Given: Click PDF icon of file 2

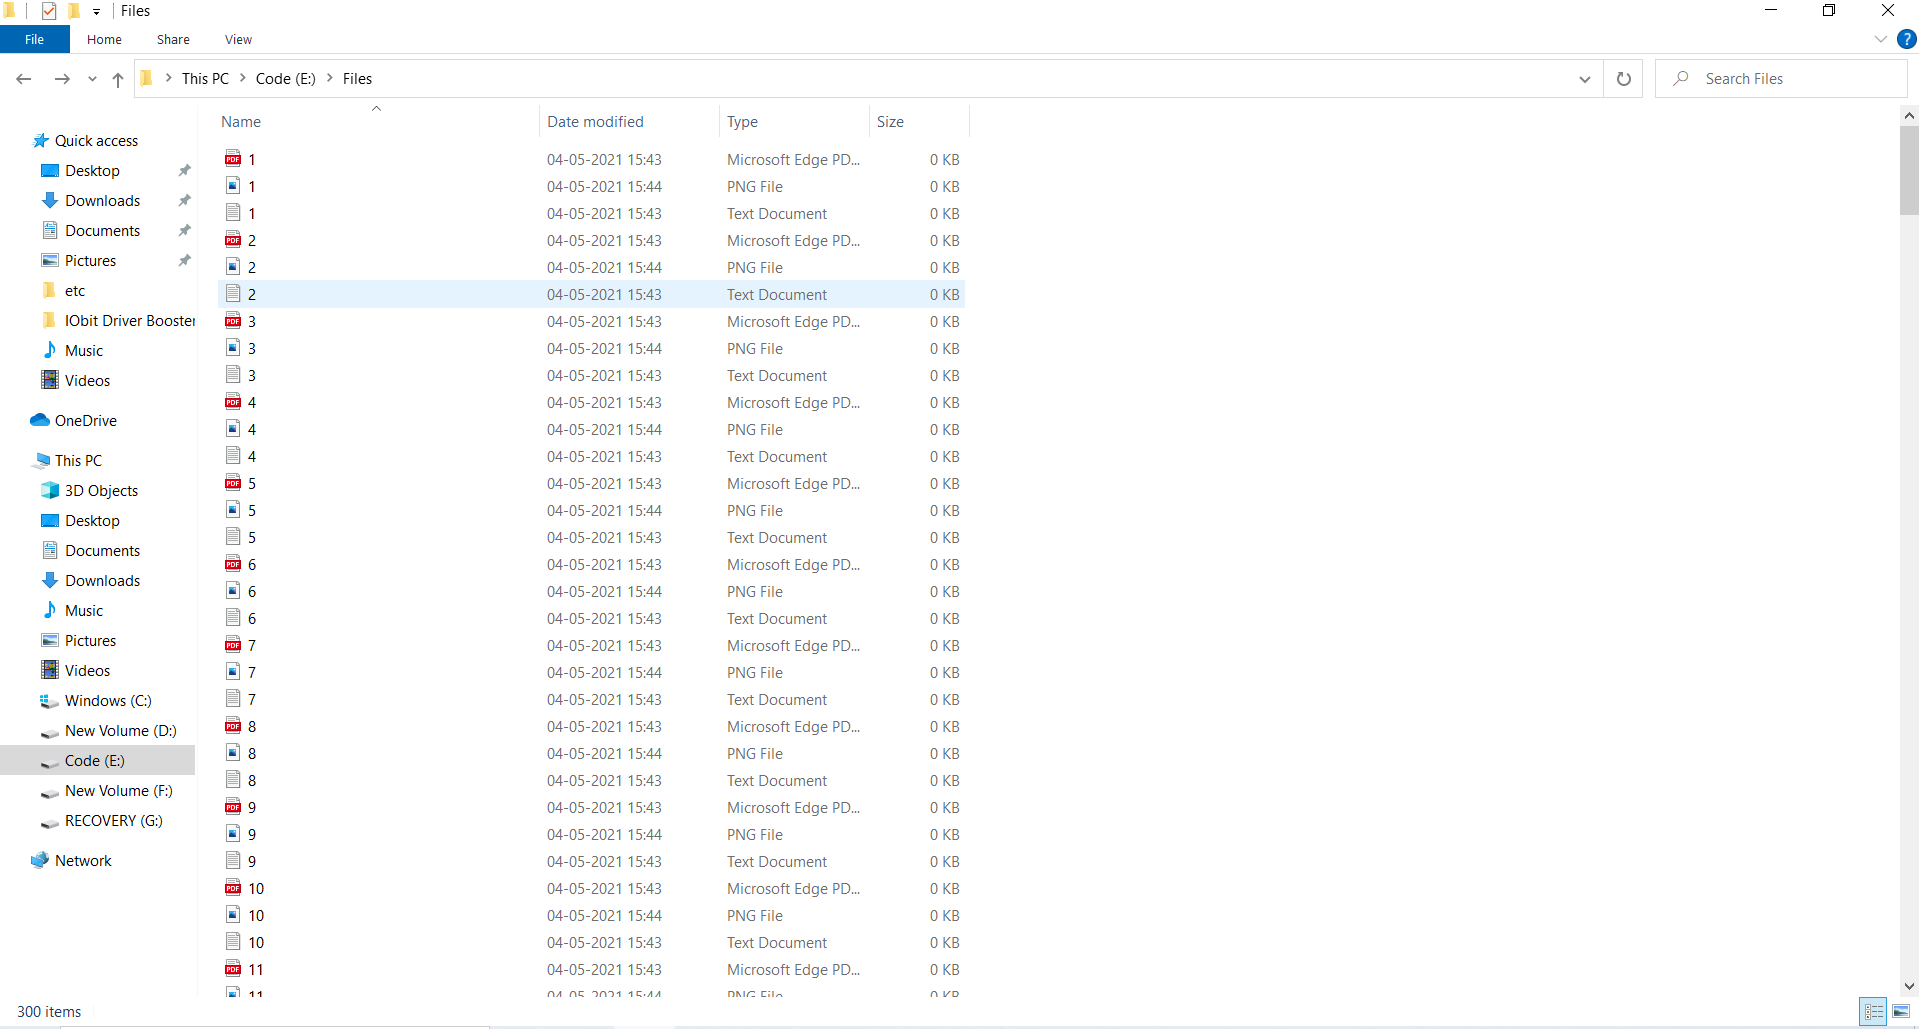Looking at the screenshot, I should click(233, 239).
